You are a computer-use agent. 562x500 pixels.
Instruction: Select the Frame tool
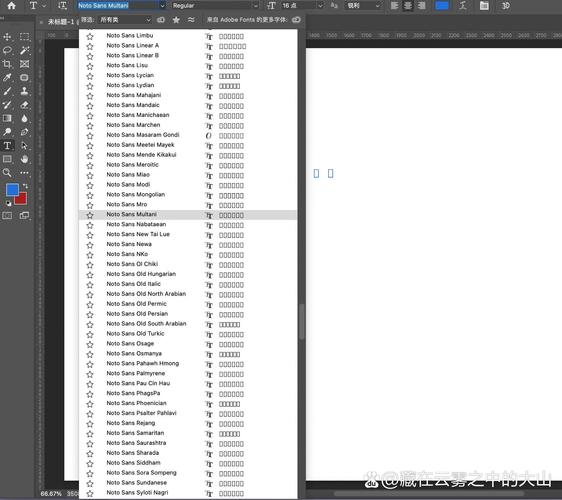[24, 64]
